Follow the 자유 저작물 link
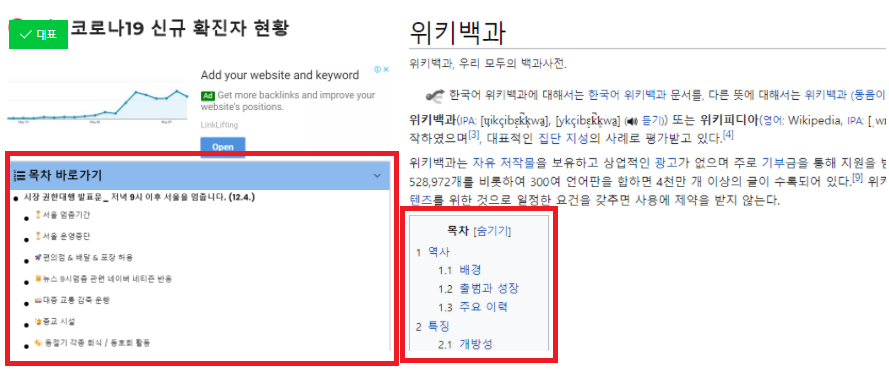This screenshot has height=370, width=889. [503, 164]
